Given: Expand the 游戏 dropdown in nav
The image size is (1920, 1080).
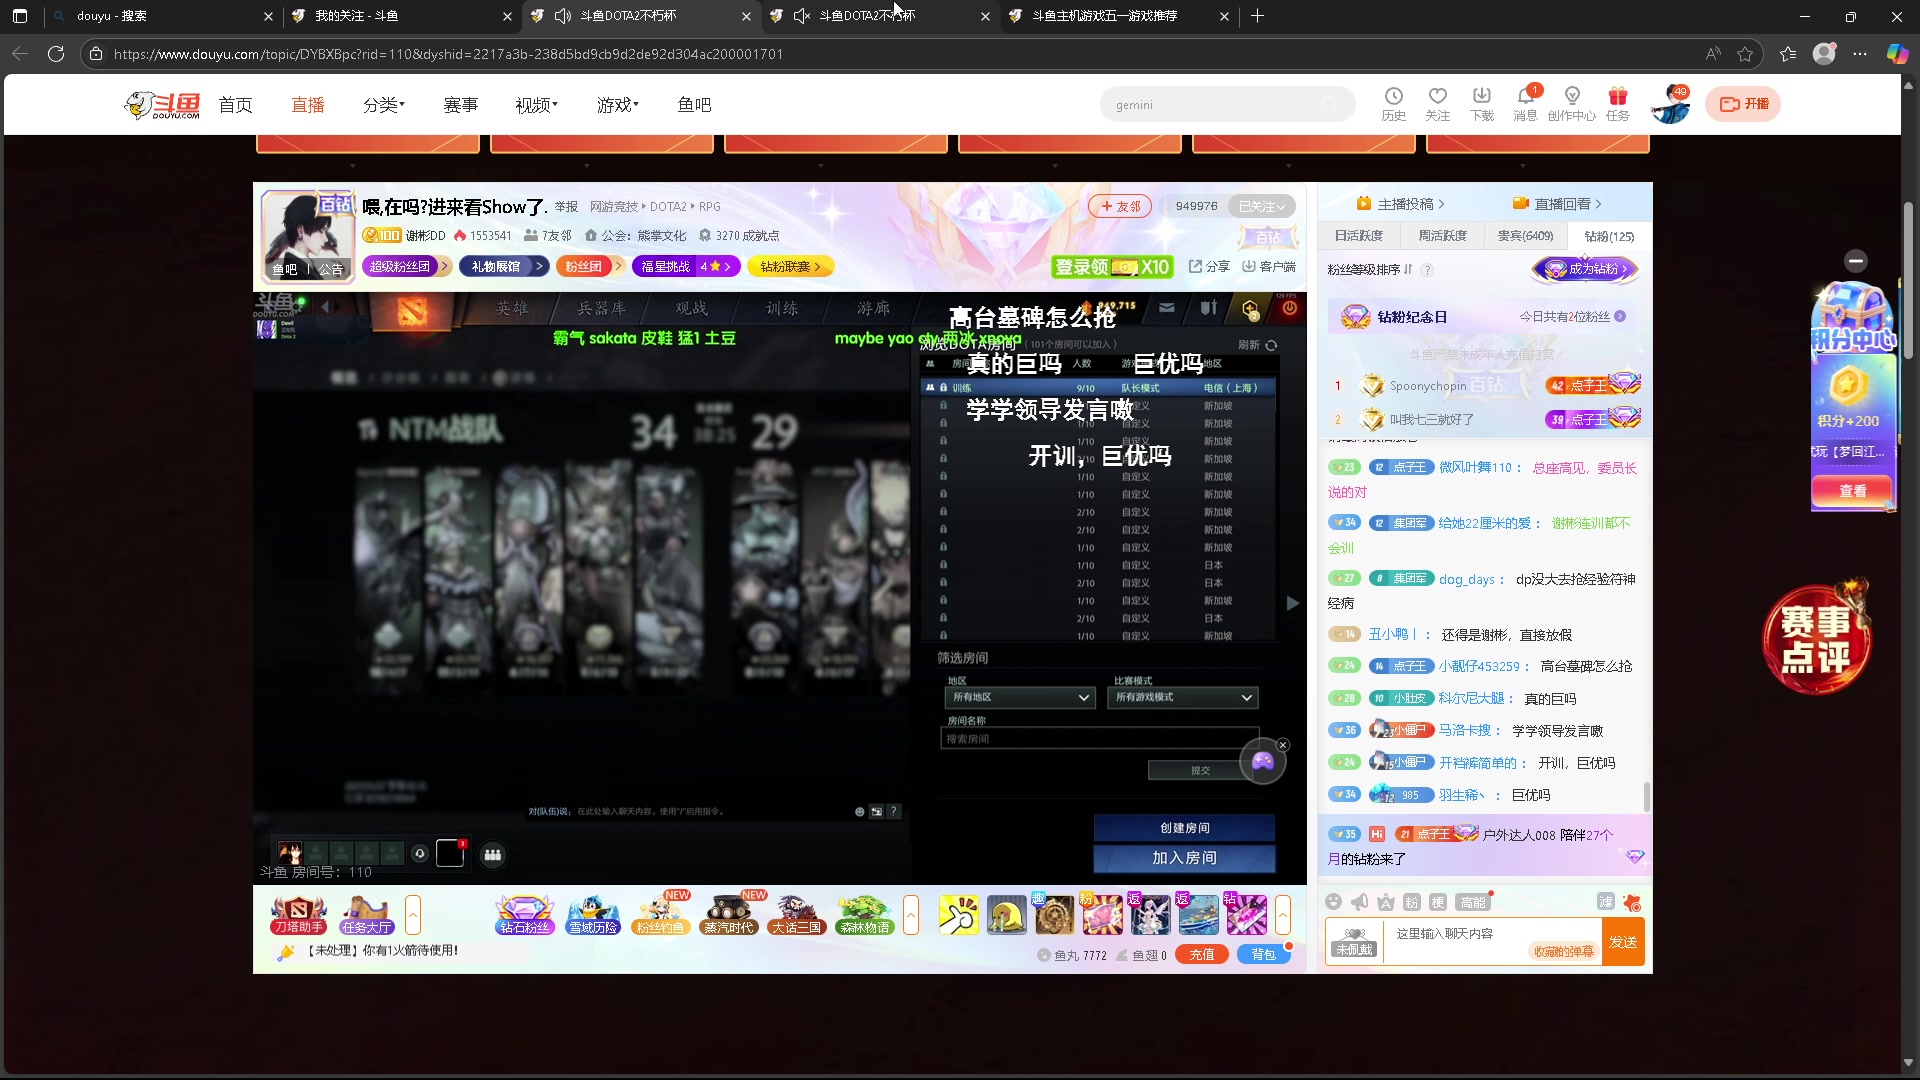Looking at the screenshot, I should pos(617,104).
